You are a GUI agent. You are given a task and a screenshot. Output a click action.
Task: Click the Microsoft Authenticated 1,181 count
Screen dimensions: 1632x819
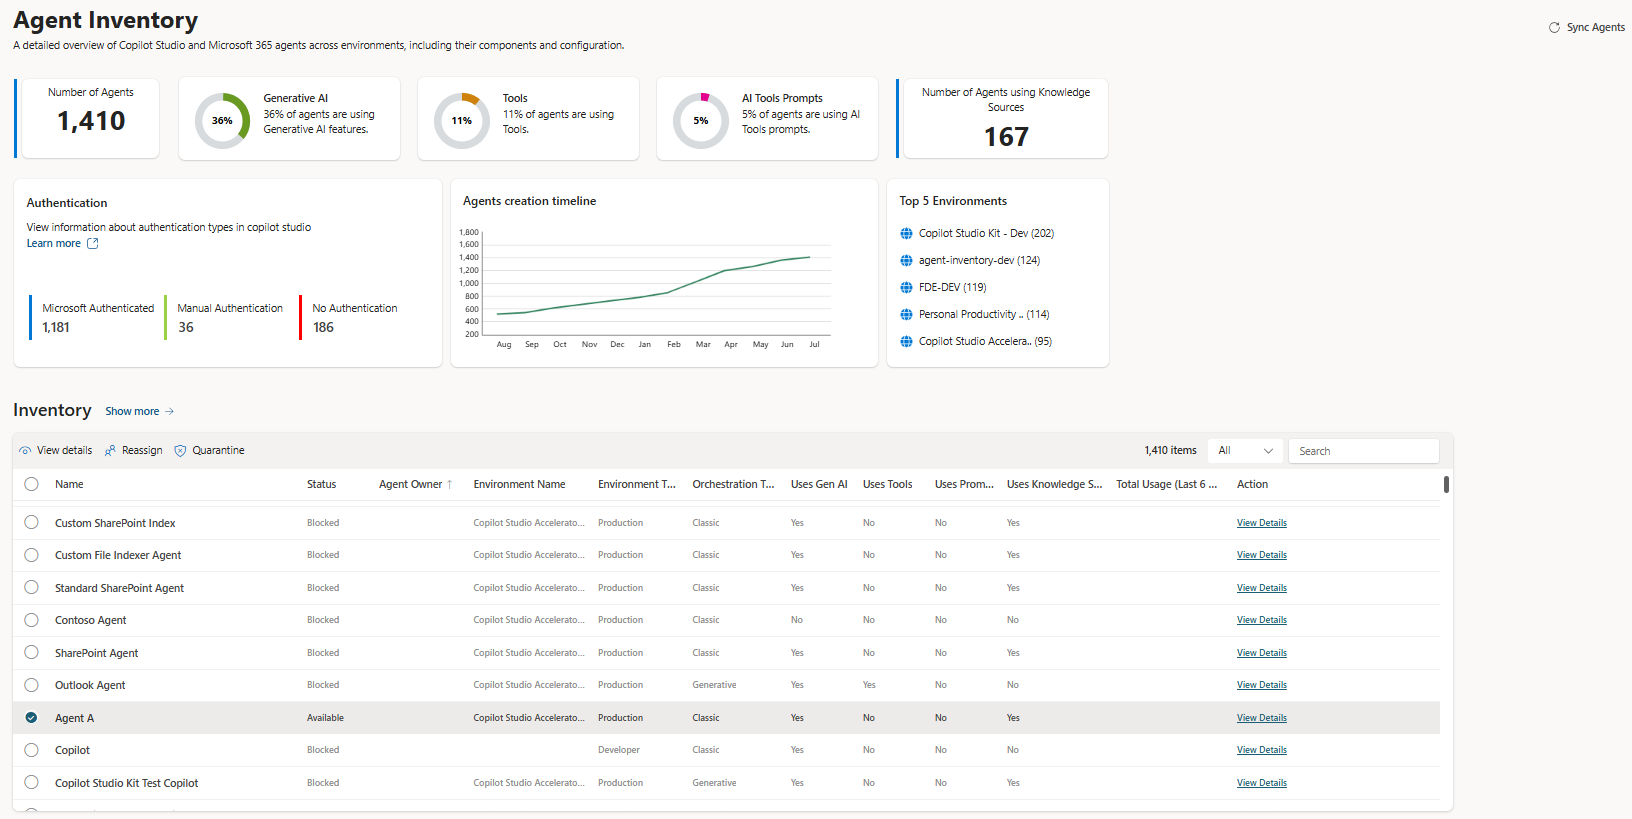tap(56, 327)
